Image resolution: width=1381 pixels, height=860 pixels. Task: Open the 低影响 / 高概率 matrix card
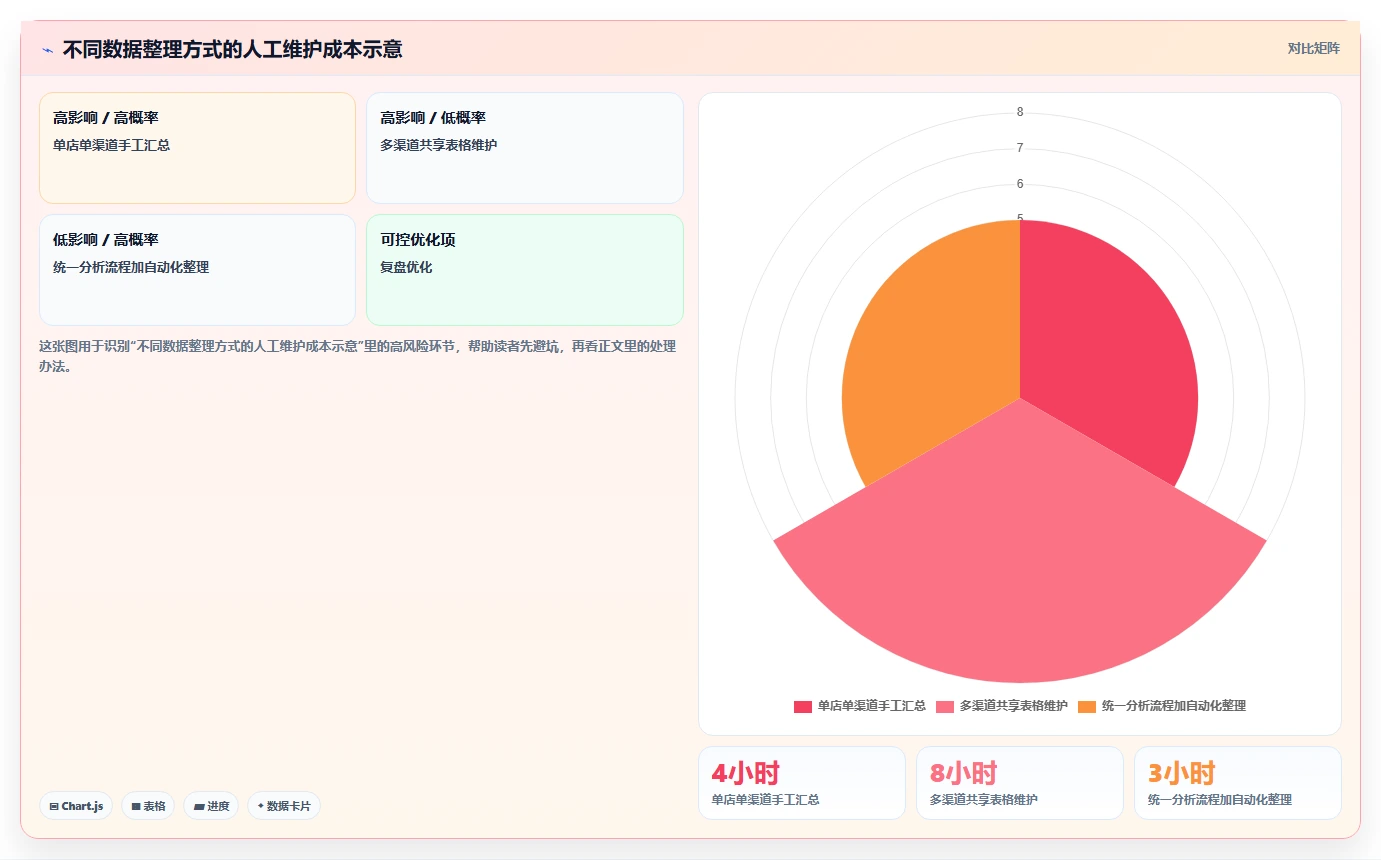[197, 270]
